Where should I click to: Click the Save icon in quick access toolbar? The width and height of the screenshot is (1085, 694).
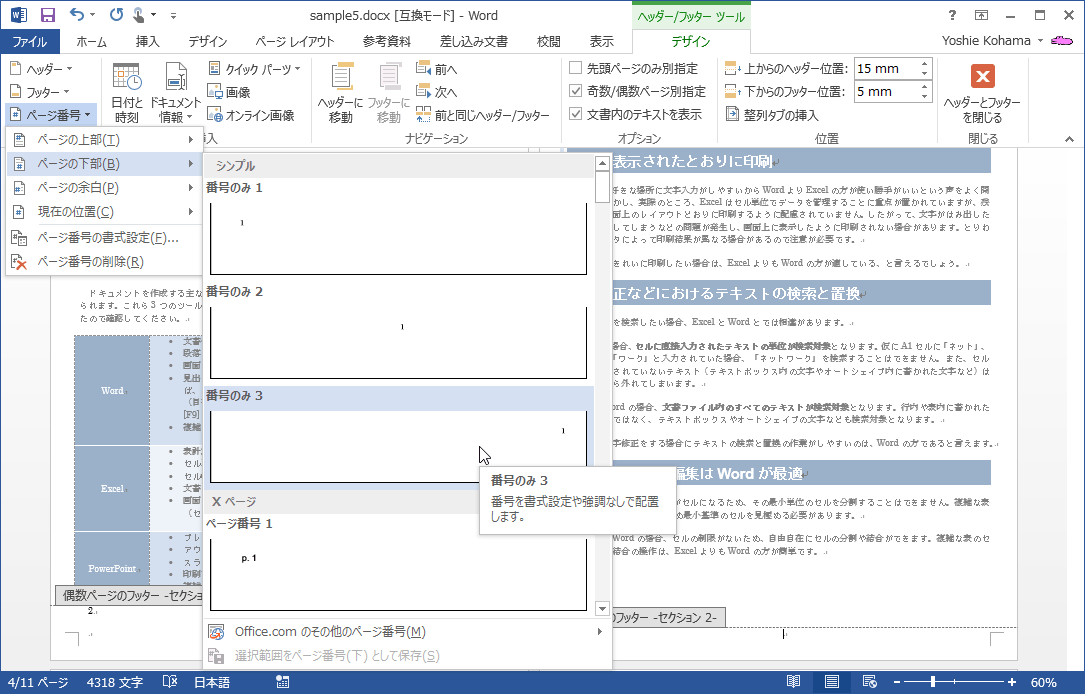coord(48,15)
